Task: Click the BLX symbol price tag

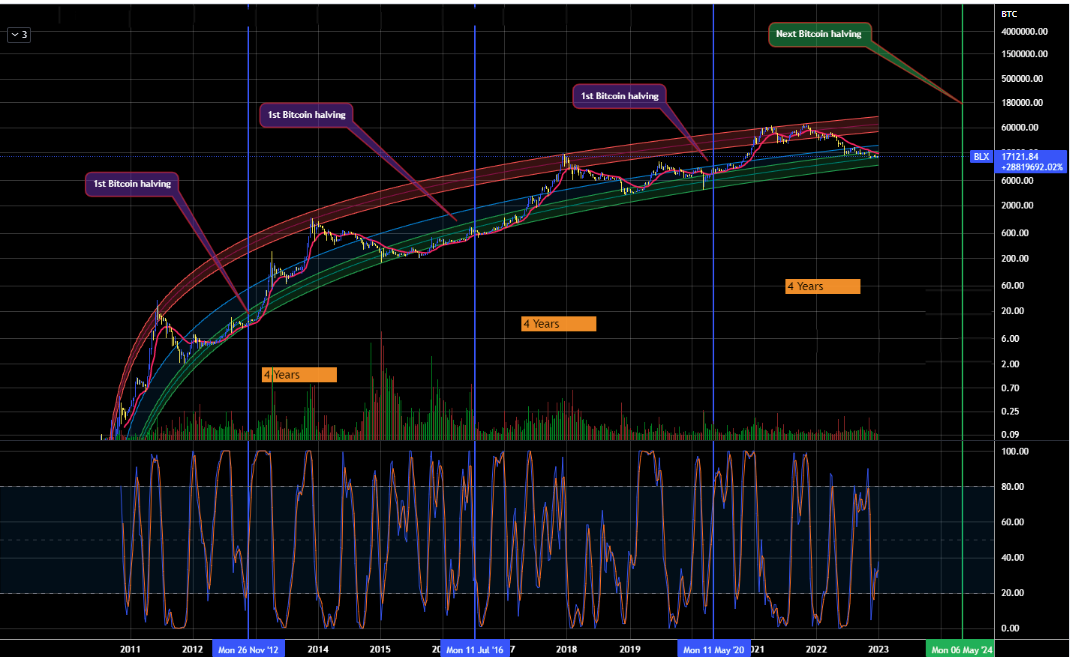Action: 980,157
